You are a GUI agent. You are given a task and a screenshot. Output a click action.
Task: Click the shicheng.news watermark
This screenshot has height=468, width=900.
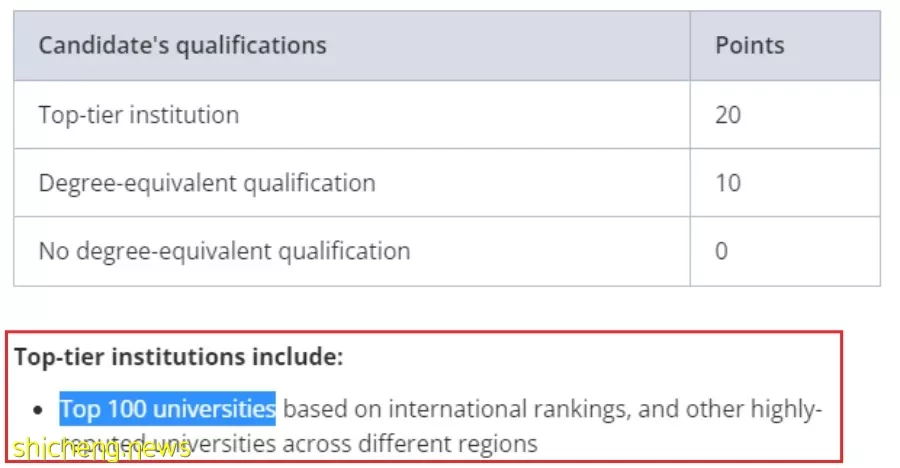102,448
